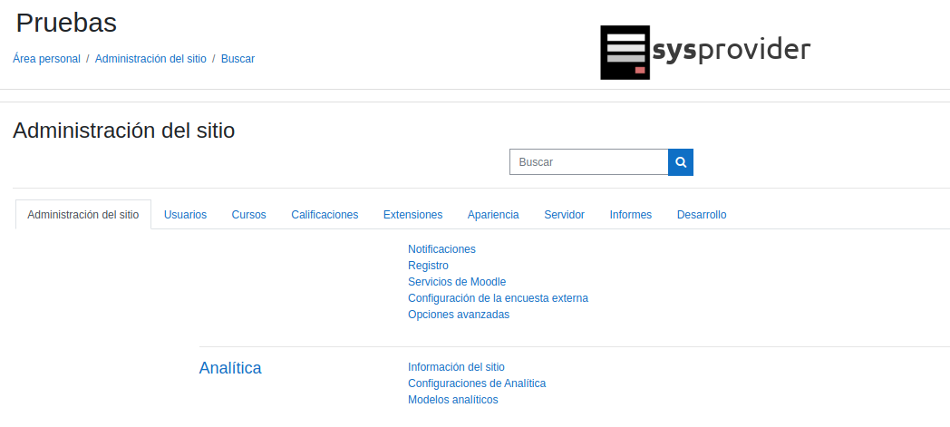Go to the Extensiones tab
Viewport: 950px width, 427px height.
[x=412, y=215]
